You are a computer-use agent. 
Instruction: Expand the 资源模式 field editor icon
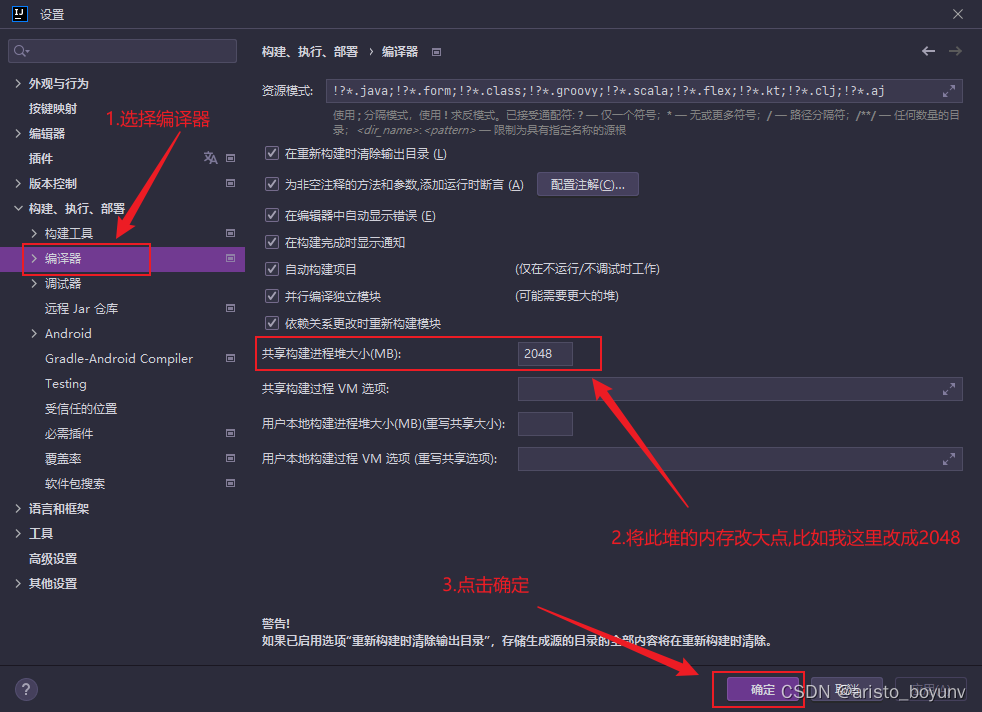click(949, 91)
